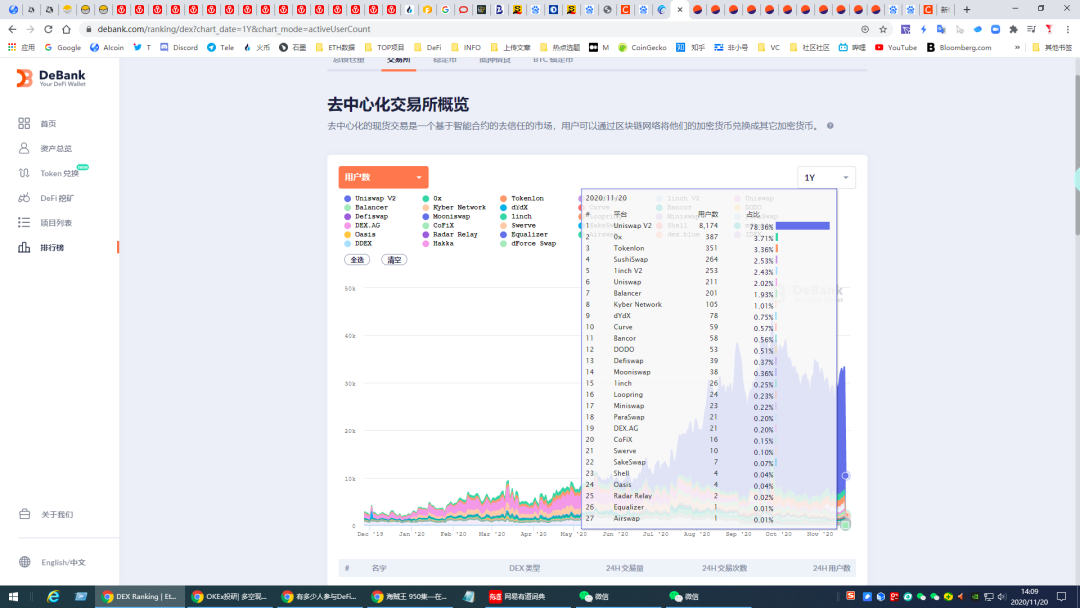Open the CoinGecko bookmark

(x=642, y=48)
